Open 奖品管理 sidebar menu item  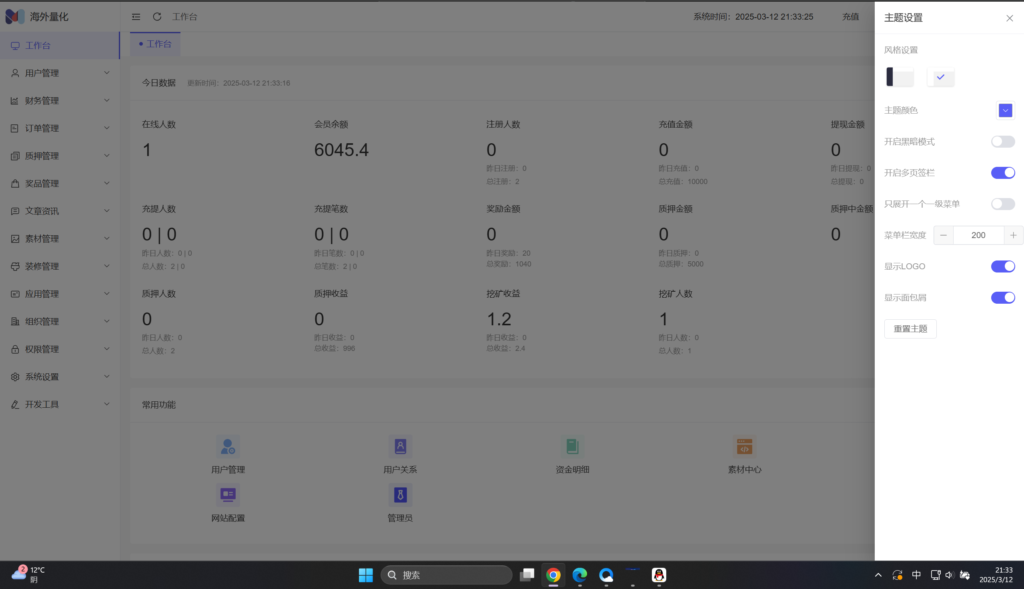click(59, 183)
